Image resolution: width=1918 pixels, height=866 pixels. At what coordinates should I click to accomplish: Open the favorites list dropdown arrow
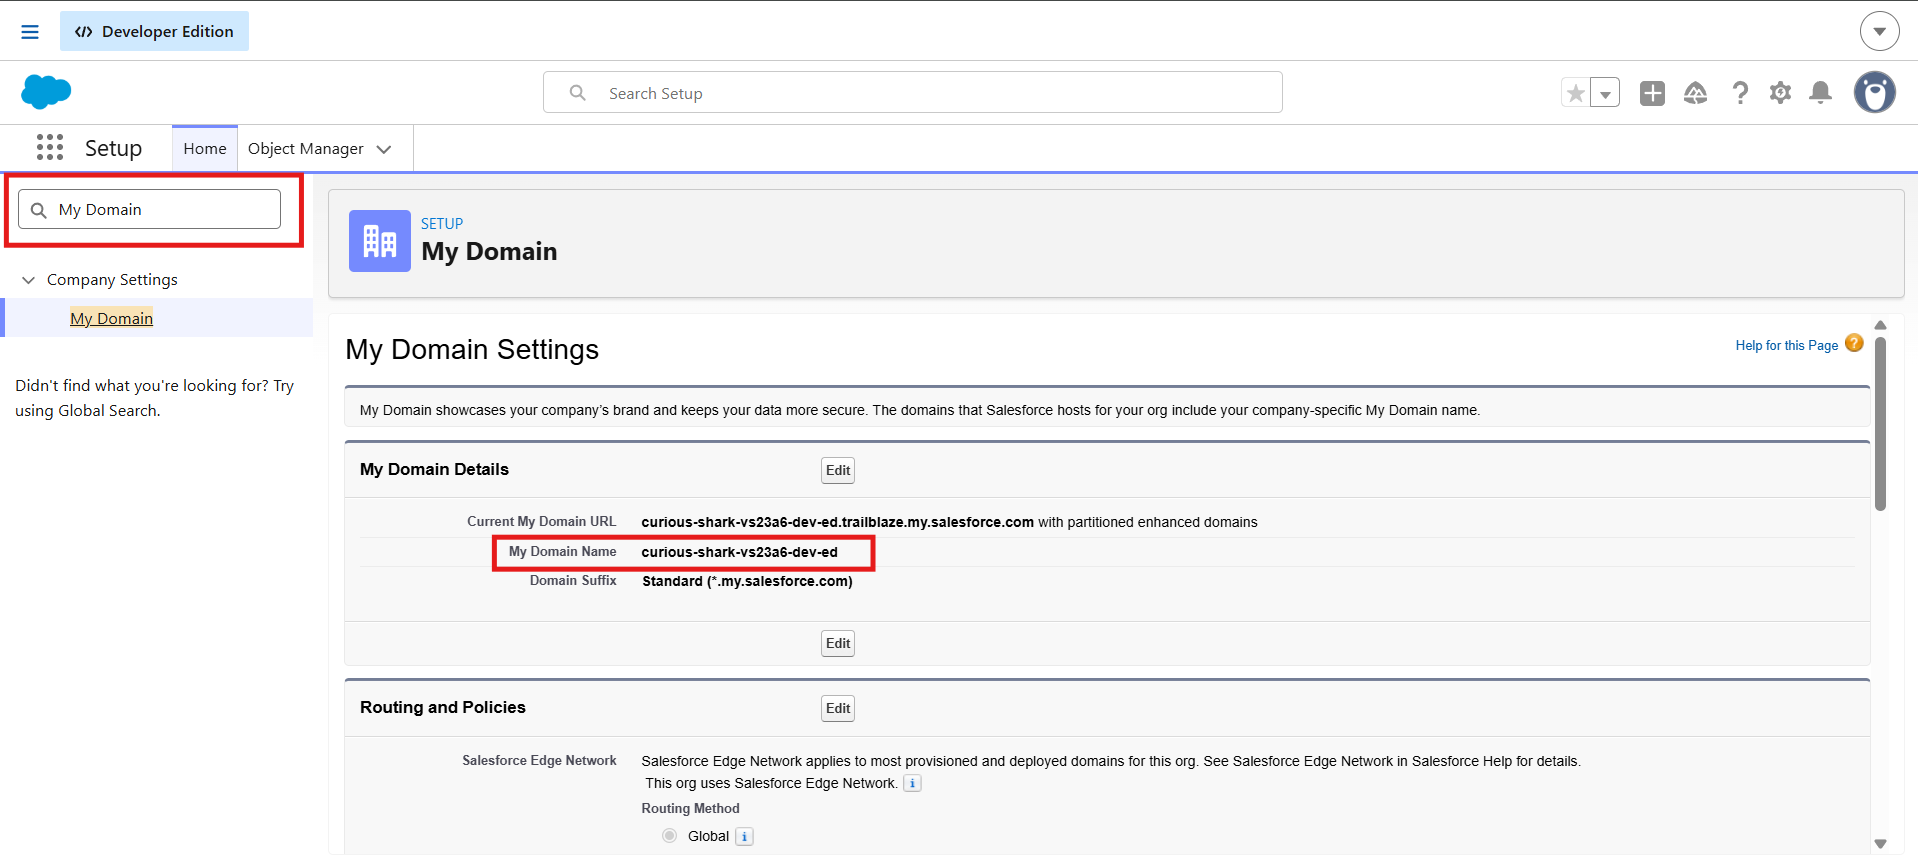click(x=1605, y=93)
